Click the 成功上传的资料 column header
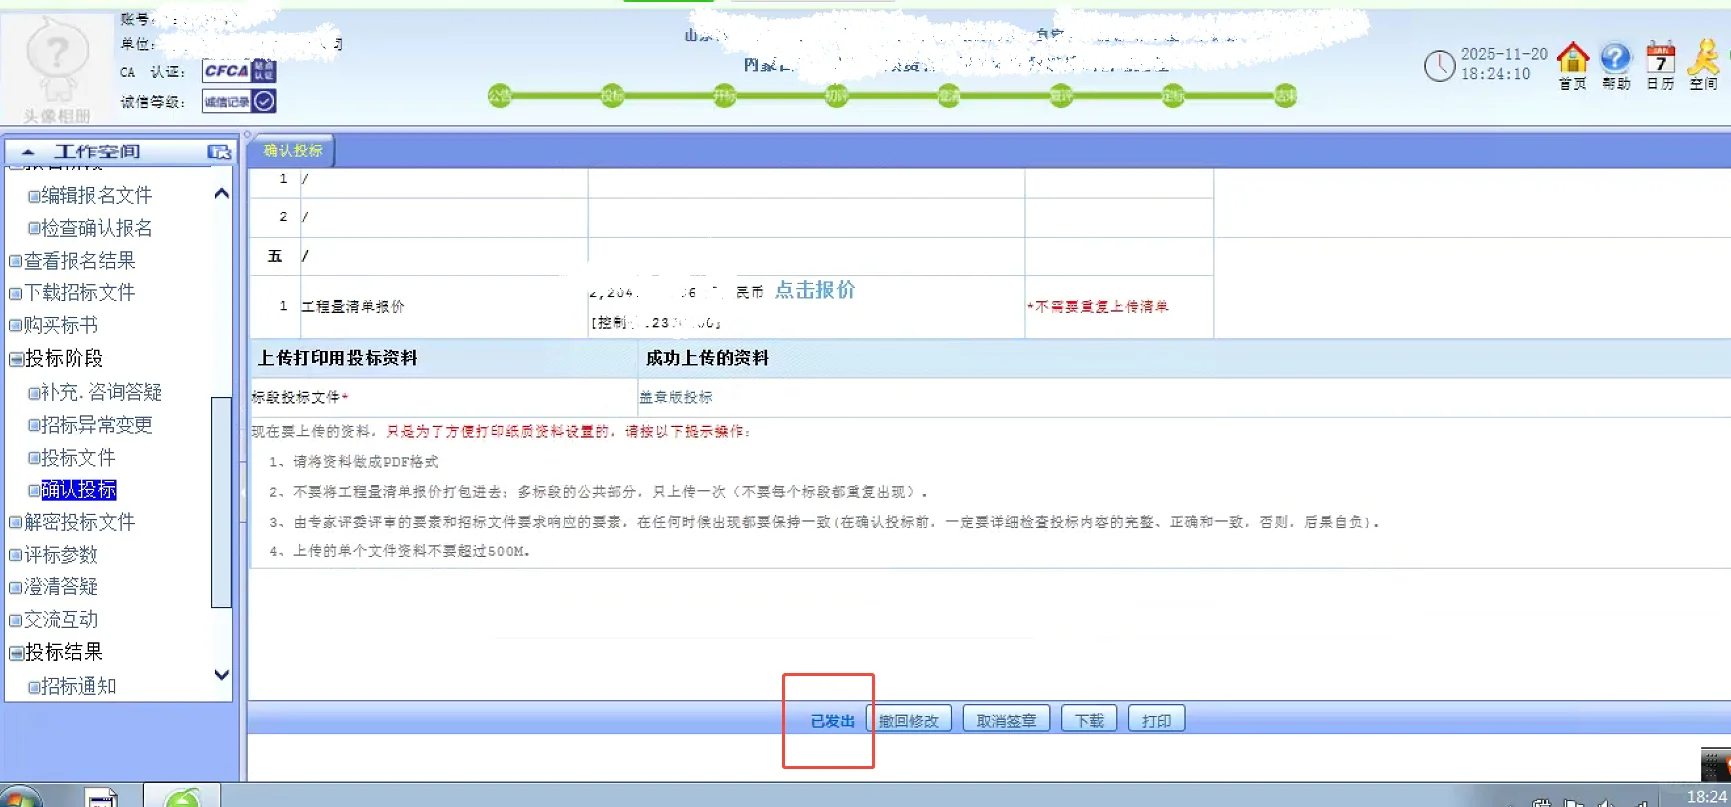Viewport: 1731px width, 807px height. point(707,358)
